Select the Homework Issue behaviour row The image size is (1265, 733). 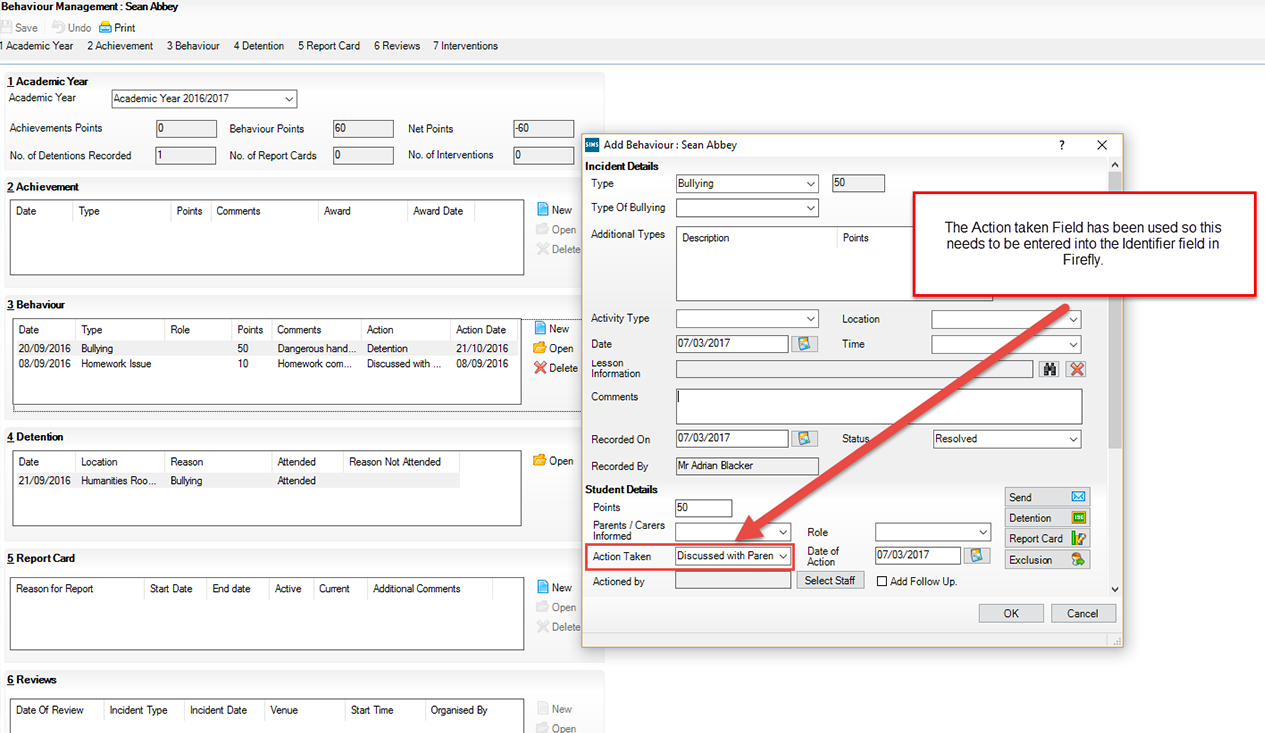click(264, 364)
